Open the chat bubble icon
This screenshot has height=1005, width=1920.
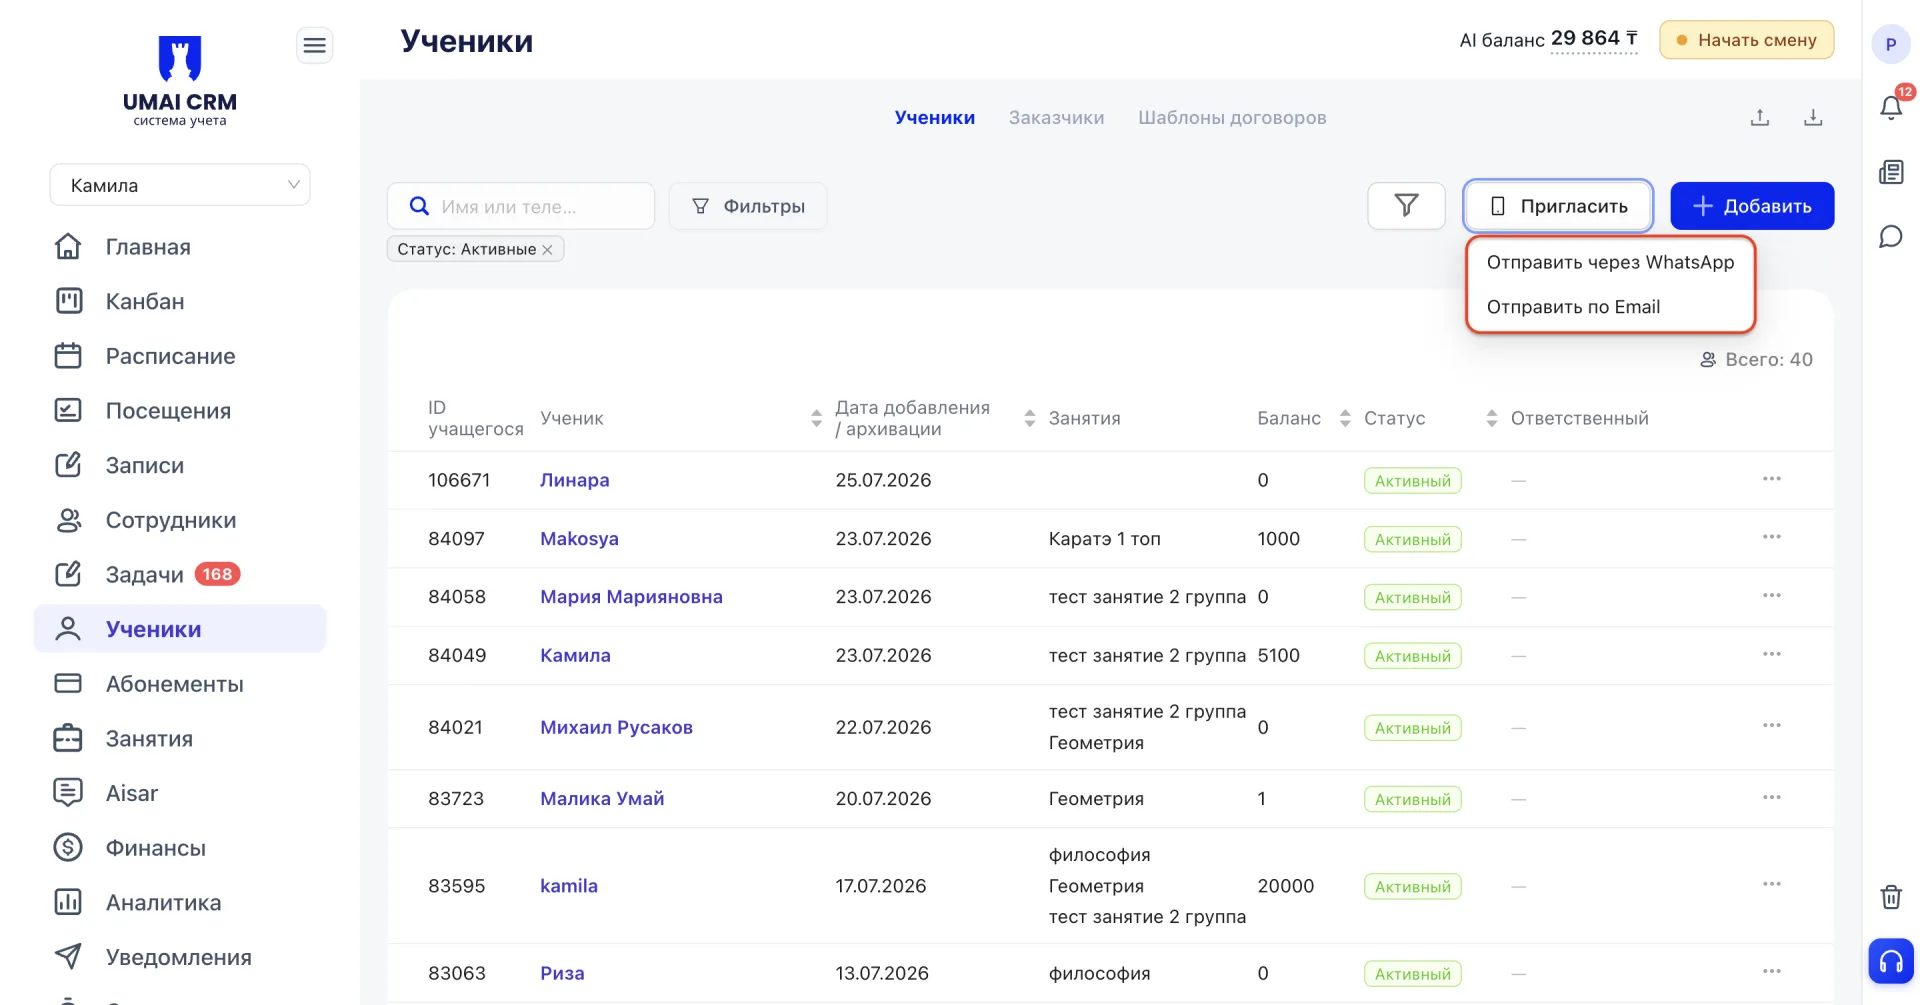coord(1891,237)
